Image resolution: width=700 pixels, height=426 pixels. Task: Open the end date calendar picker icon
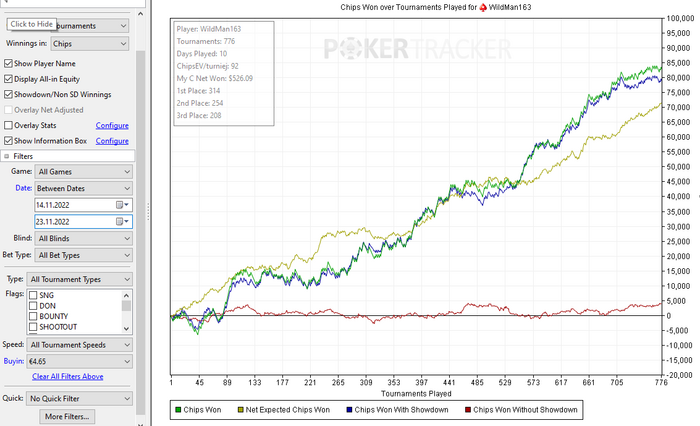(122, 221)
